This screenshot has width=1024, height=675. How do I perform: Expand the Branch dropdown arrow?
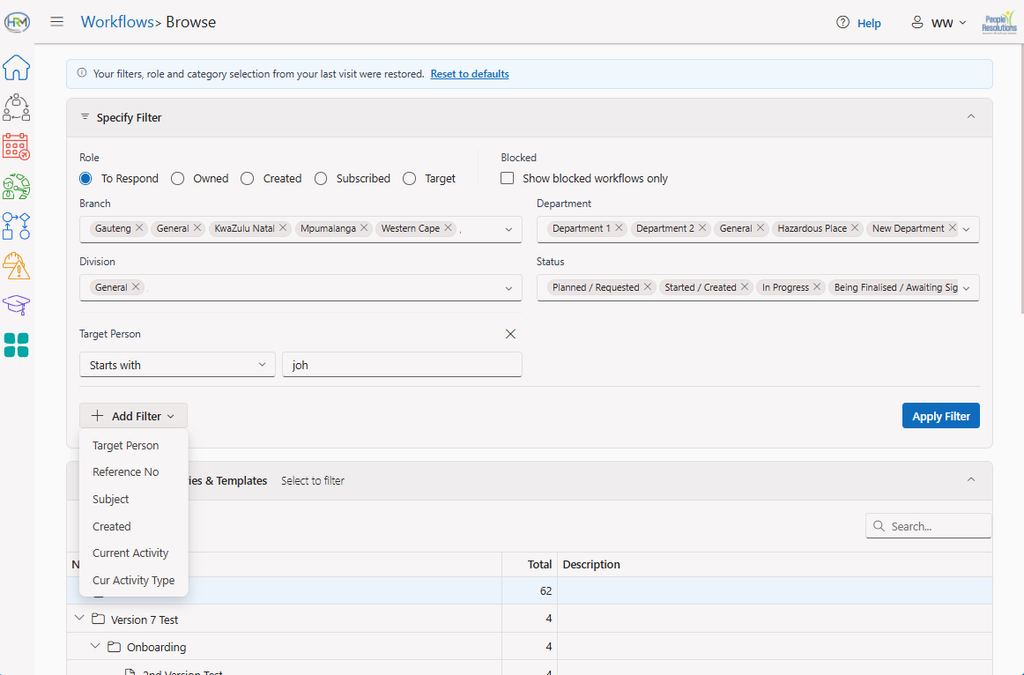509,229
